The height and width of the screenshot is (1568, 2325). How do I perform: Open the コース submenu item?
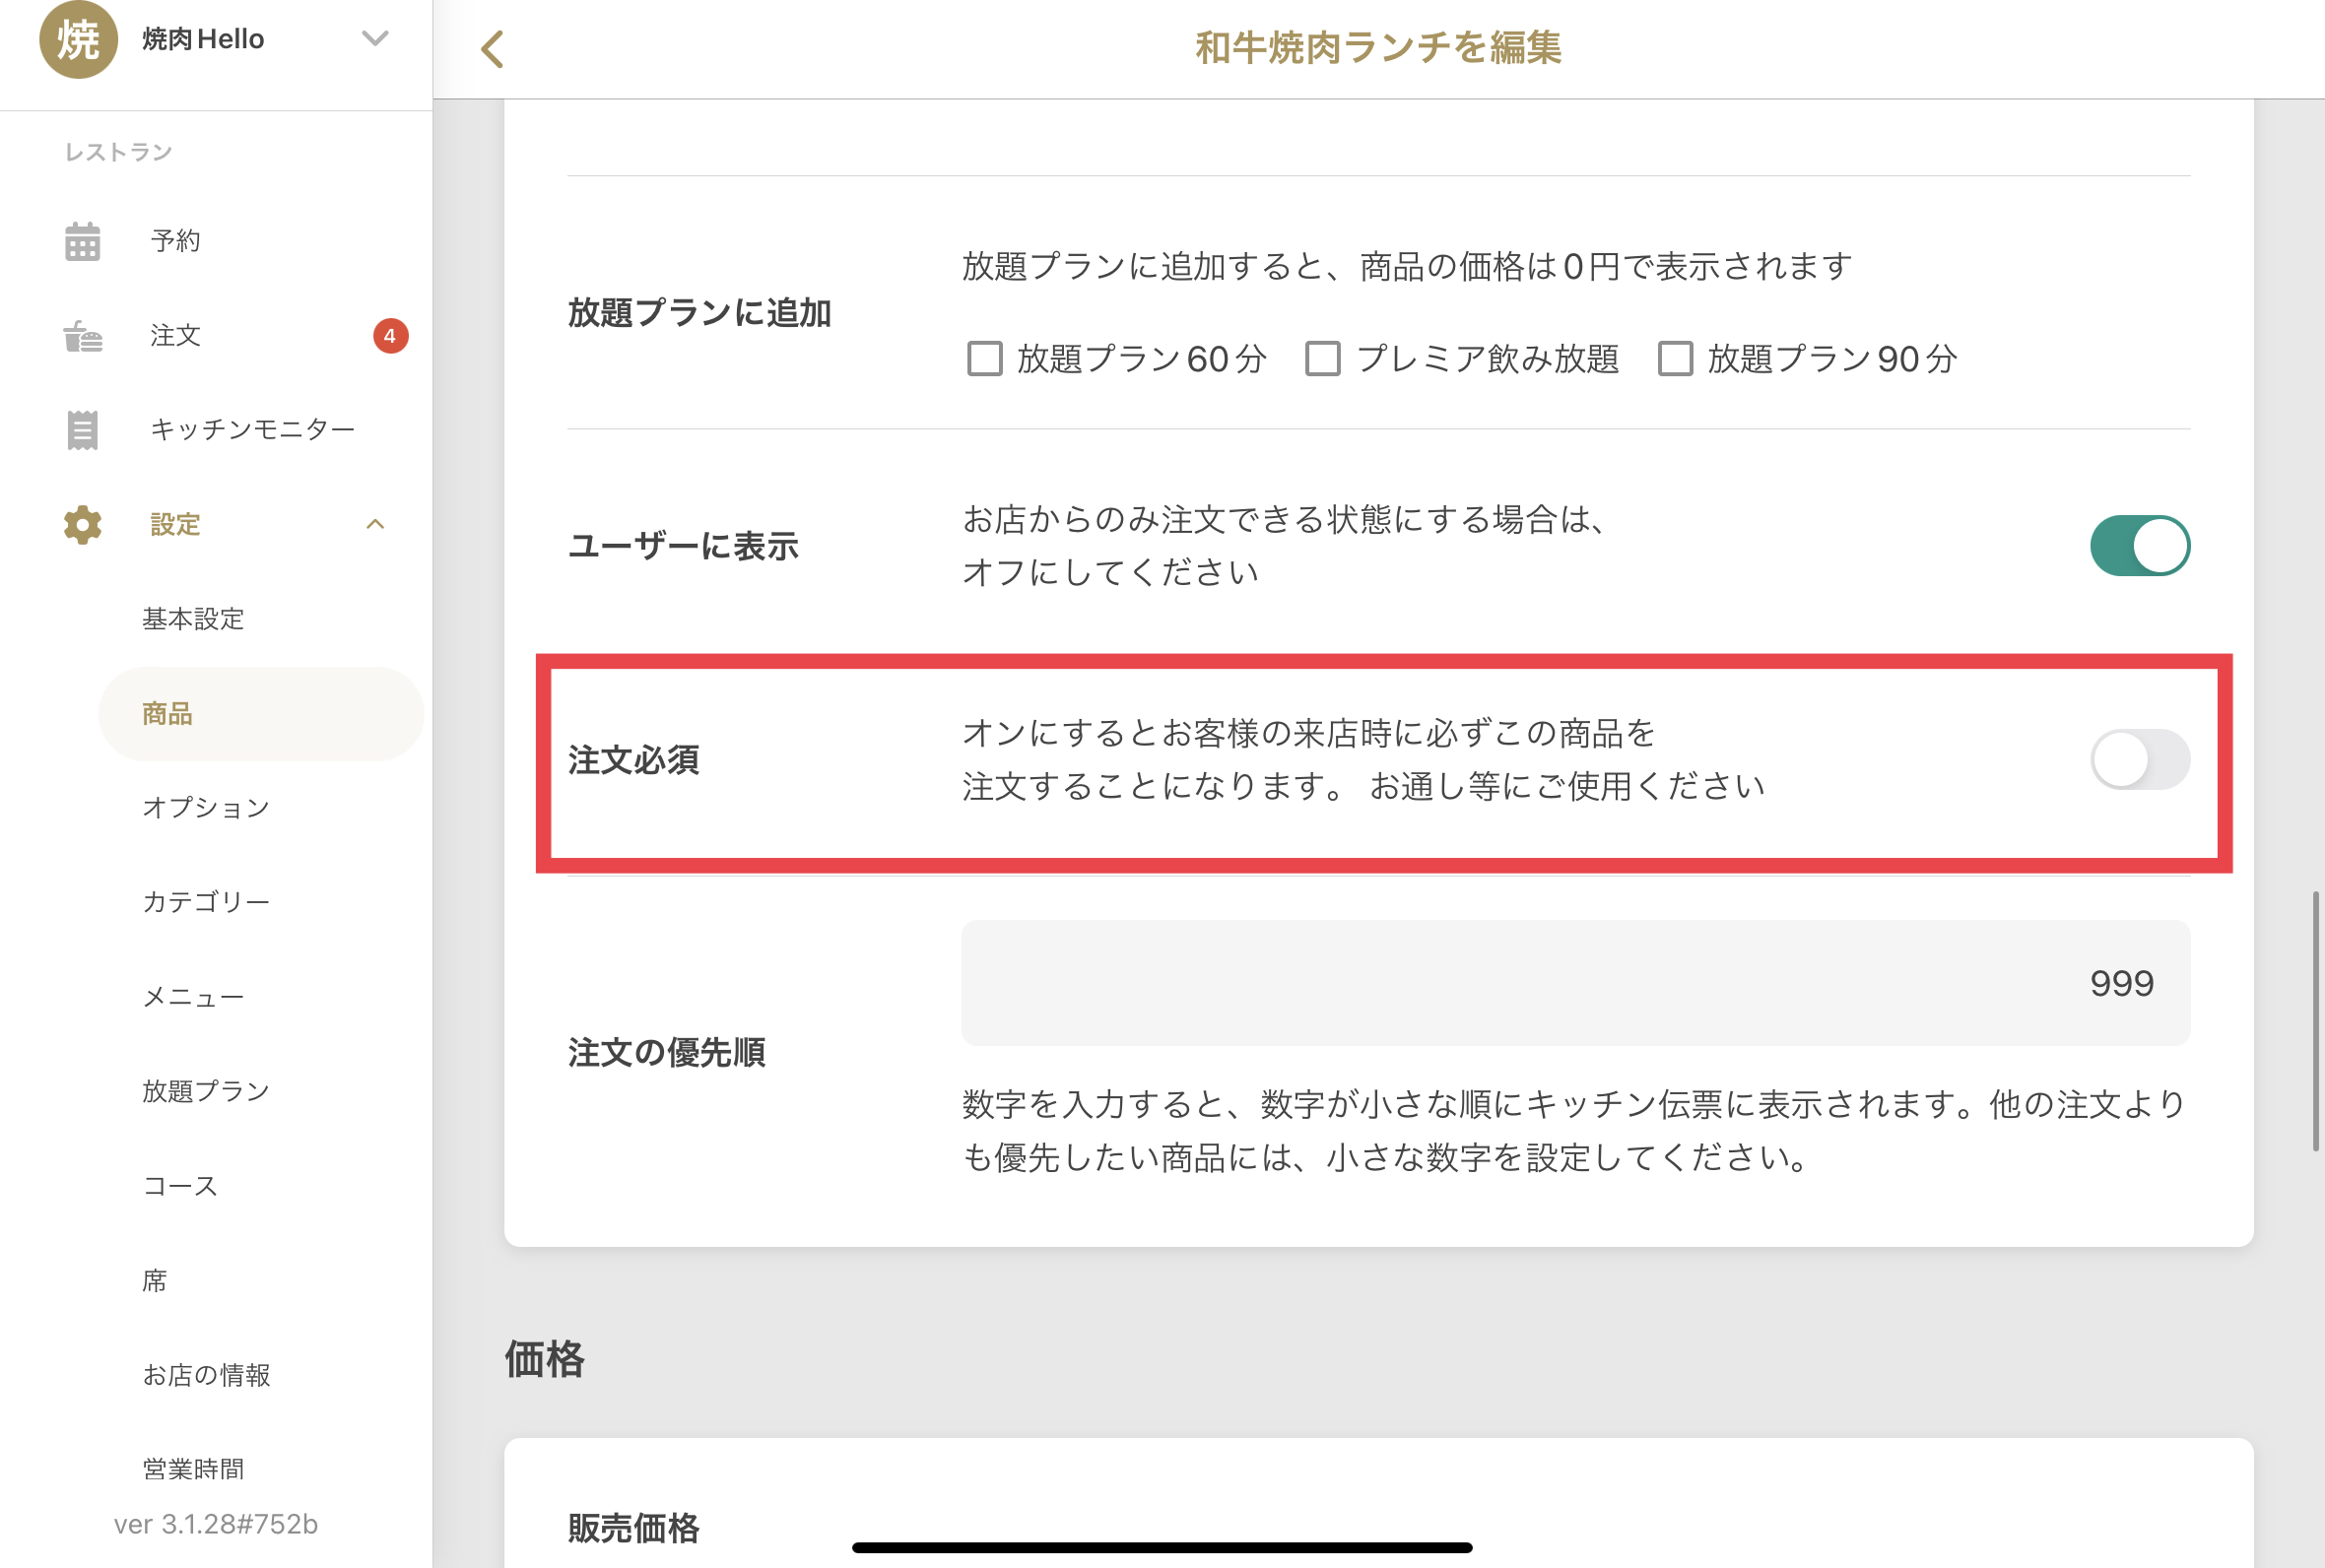click(180, 1186)
